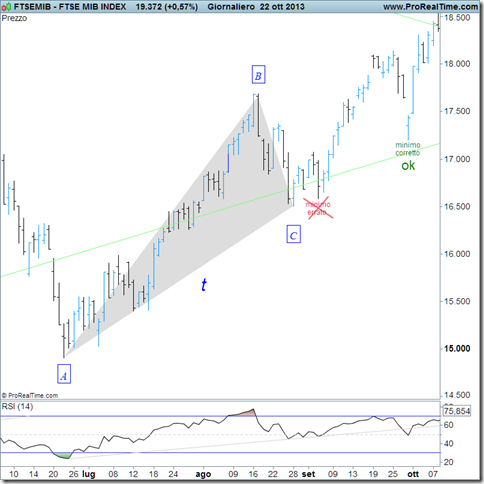This screenshot has width=484, height=484.
Task: Click the 22 ott 2013 date
Action: (282, 6)
